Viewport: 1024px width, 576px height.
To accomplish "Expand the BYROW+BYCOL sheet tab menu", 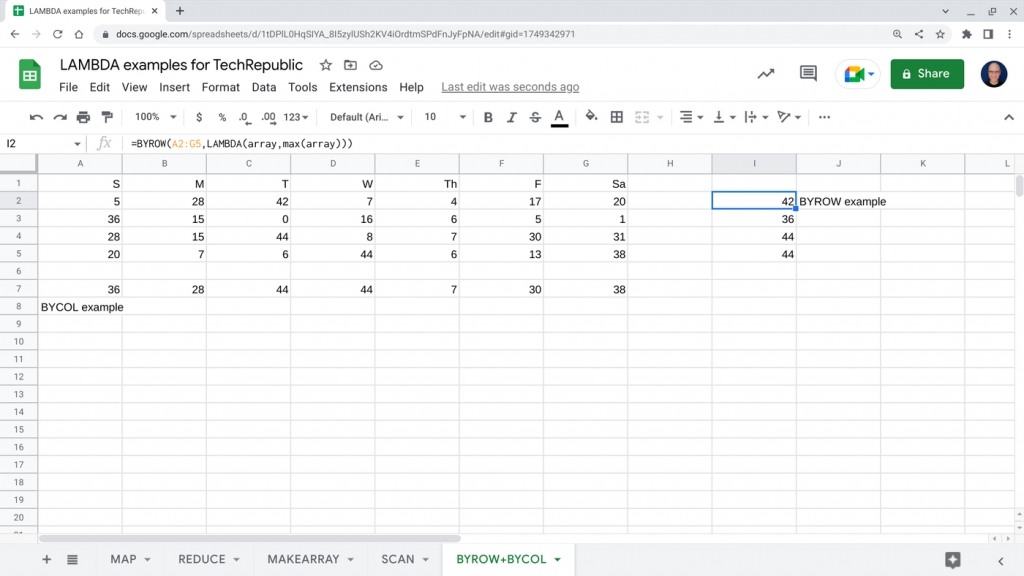I will point(558,560).
